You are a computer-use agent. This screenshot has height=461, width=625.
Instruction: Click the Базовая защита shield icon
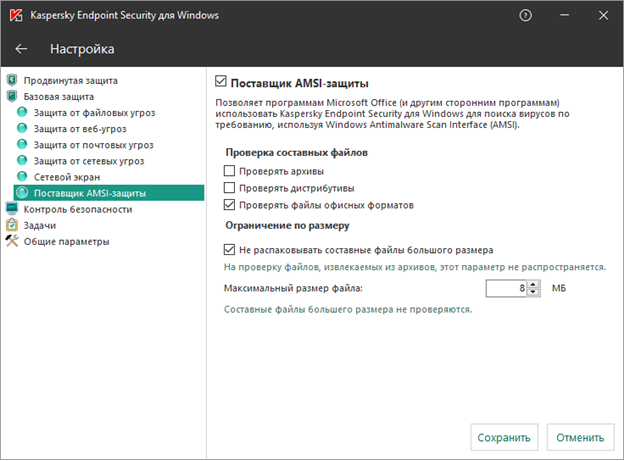12,96
